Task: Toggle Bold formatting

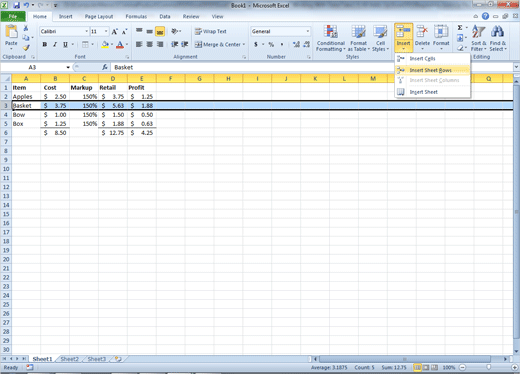Action: point(45,44)
